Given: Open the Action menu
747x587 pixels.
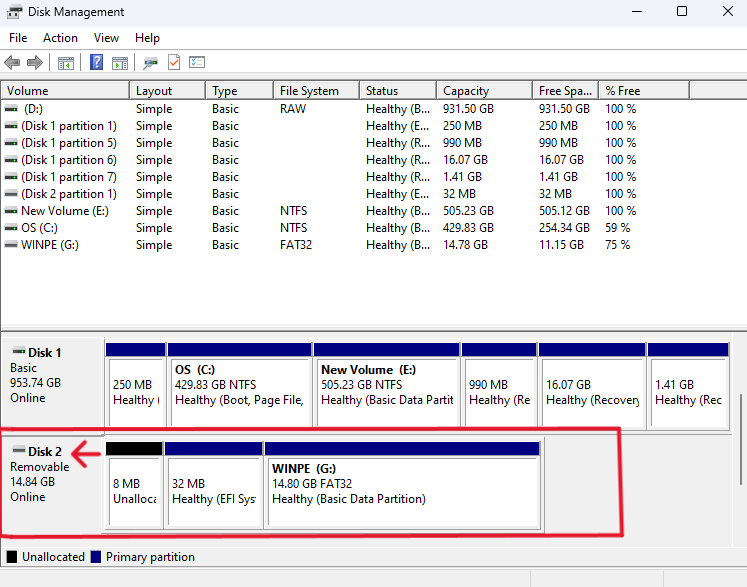Looking at the screenshot, I should coord(60,38).
